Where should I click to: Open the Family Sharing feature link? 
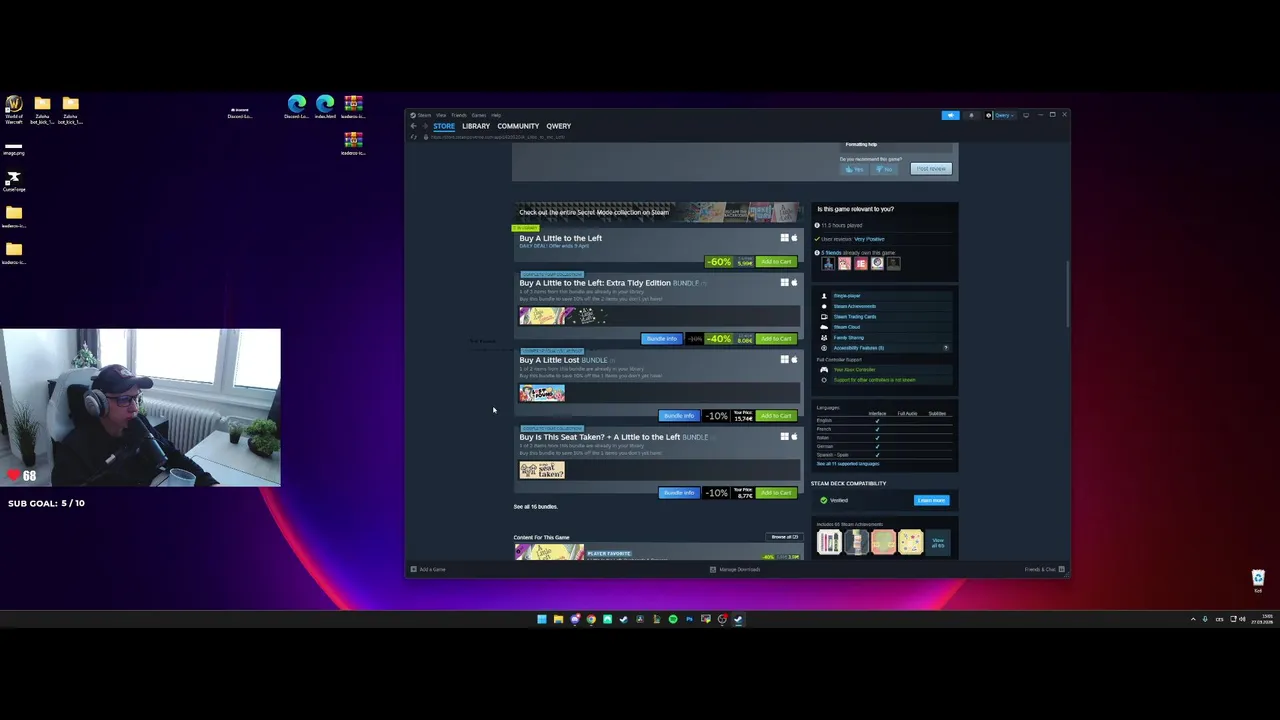(849, 337)
